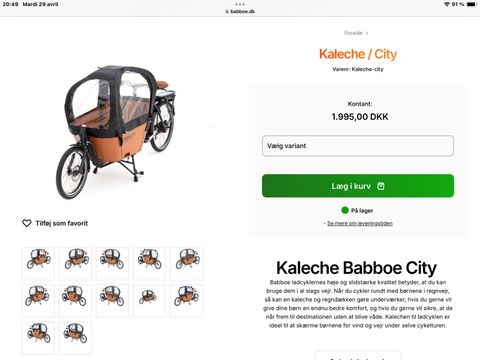This screenshot has height=360, width=480.
Task: Select the last thumbnail in third row
Action: 75,338
